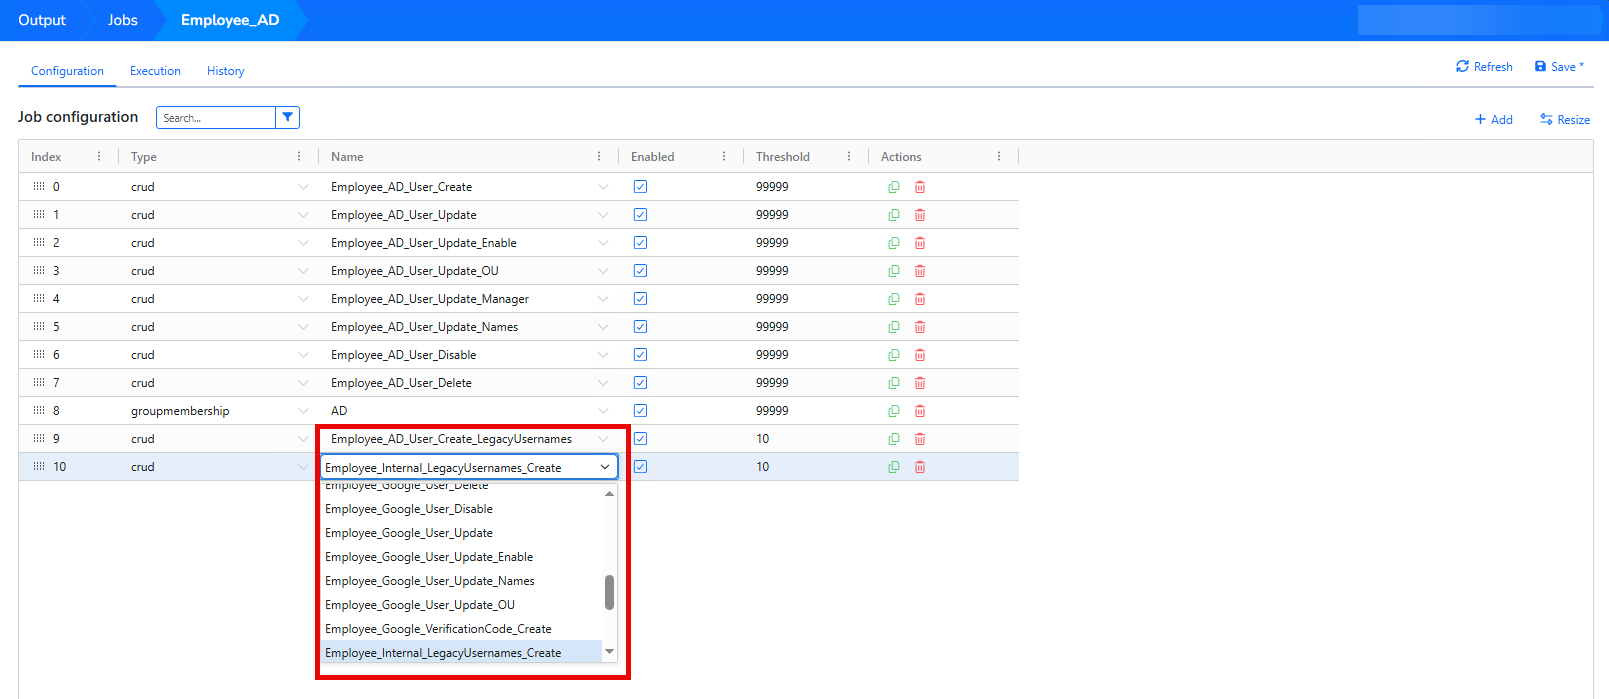Copy the groupmembership AD row
This screenshot has width=1609, height=699.
pos(894,411)
